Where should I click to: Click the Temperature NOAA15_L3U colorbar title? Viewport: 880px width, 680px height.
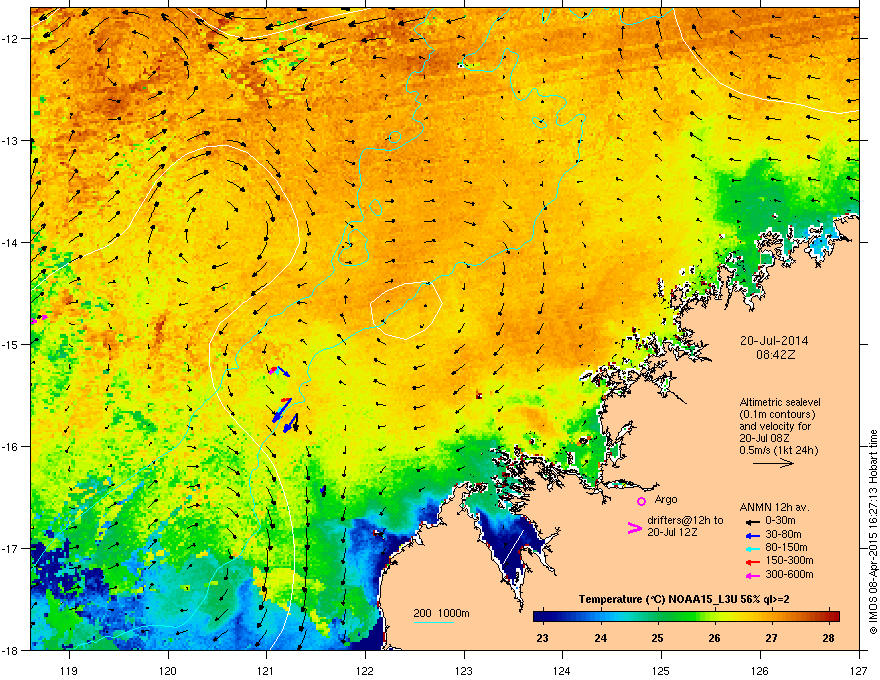pyautogui.click(x=684, y=599)
